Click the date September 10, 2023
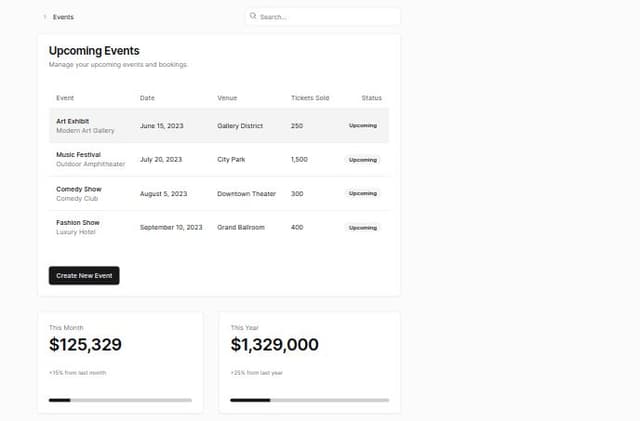The height and width of the screenshot is (421, 640). click(x=171, y=227)
